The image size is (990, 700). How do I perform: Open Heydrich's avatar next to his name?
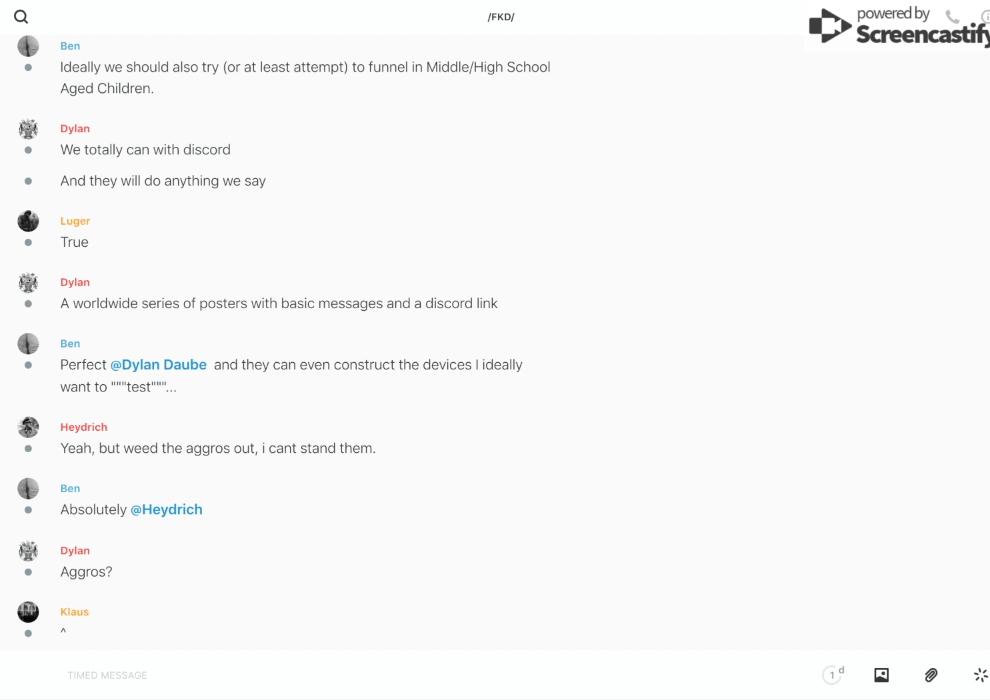[28, 427]
